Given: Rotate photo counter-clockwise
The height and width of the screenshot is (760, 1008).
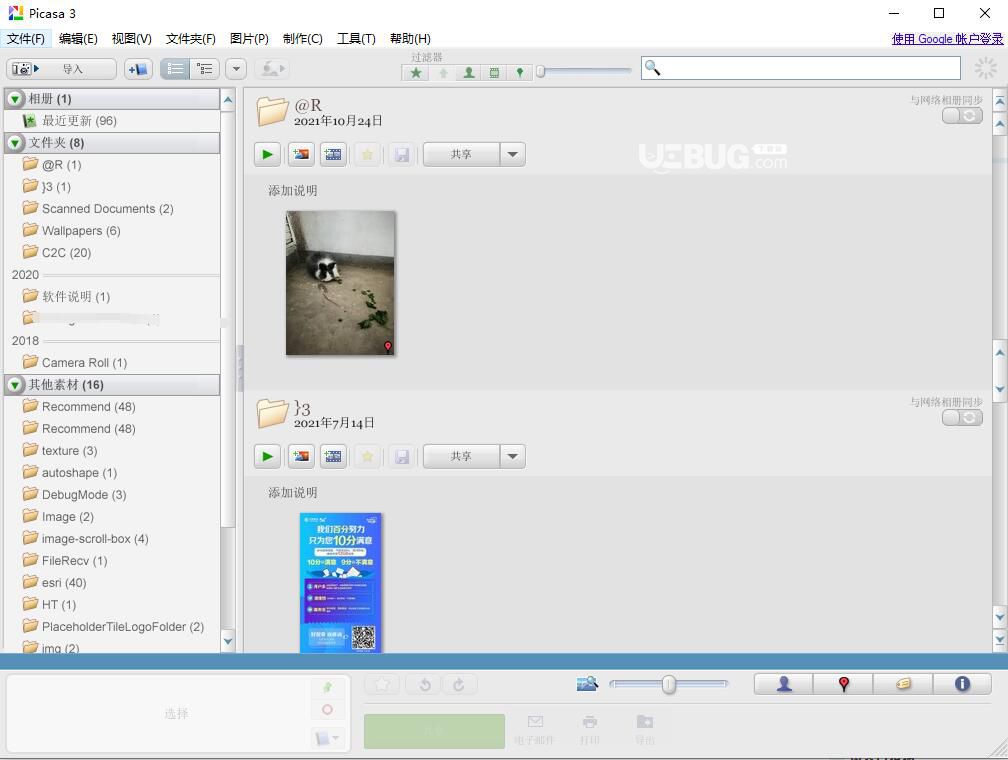Looking at the screenshot, I should point(425,685).
